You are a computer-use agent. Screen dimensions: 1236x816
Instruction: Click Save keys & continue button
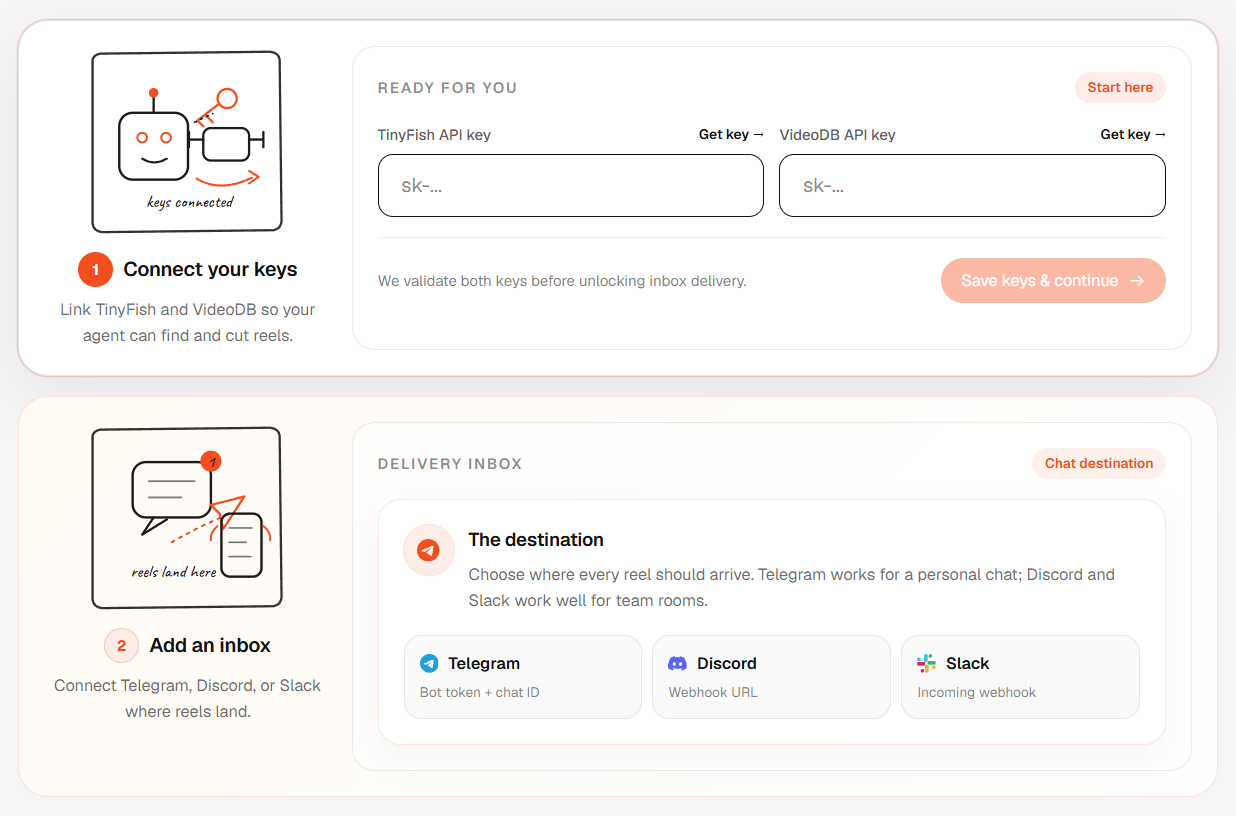1053,280
